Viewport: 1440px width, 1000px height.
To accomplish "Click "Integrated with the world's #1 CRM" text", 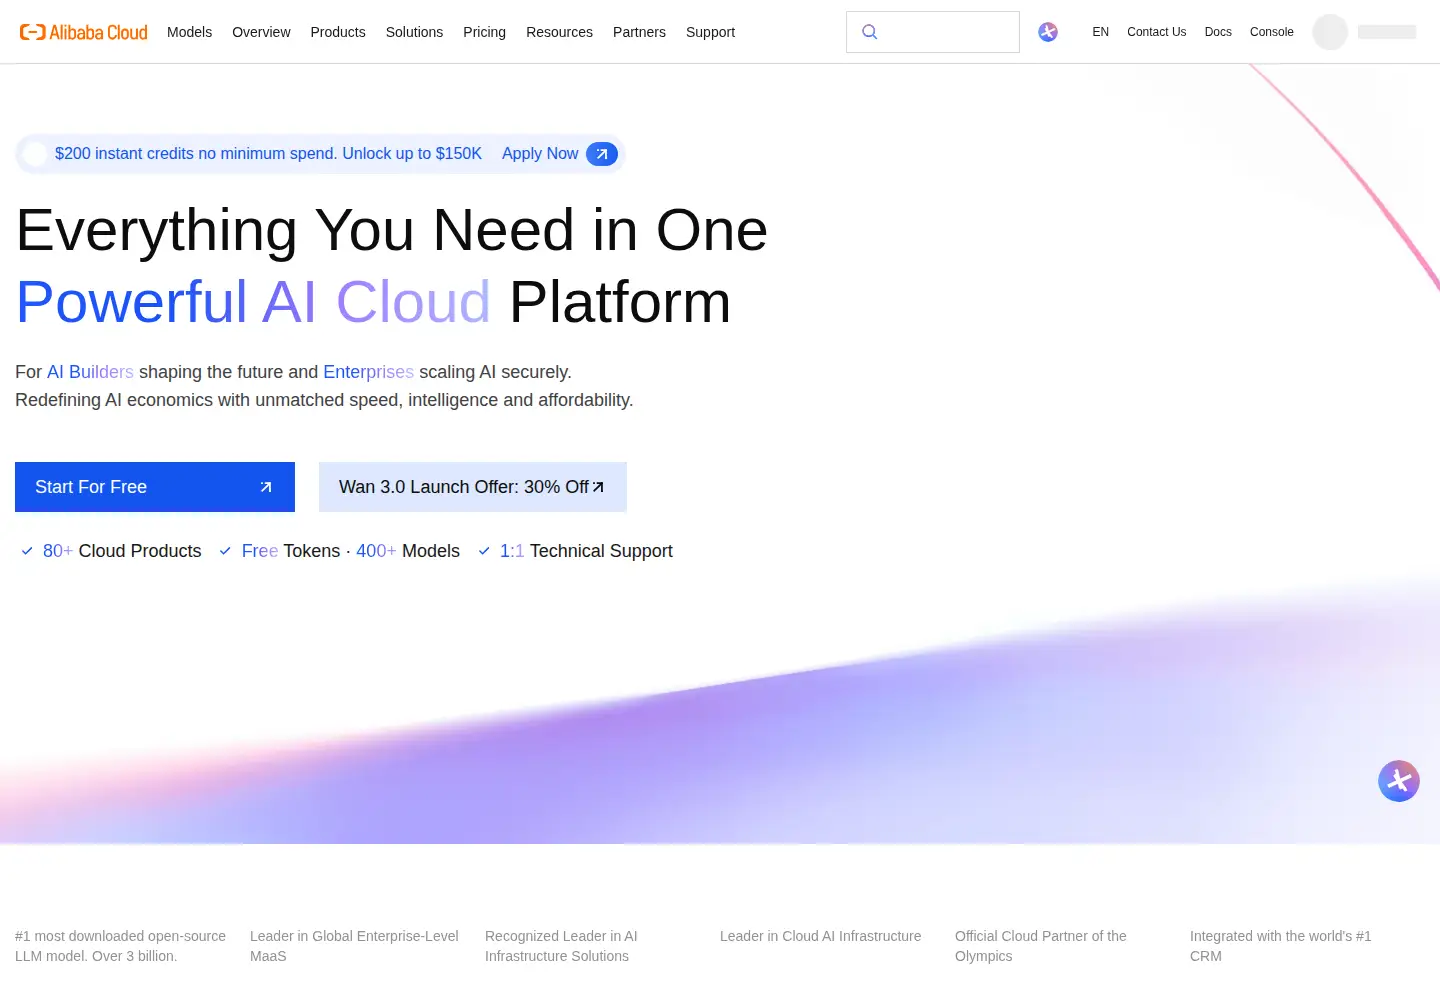I will [x=1280, y=946].
